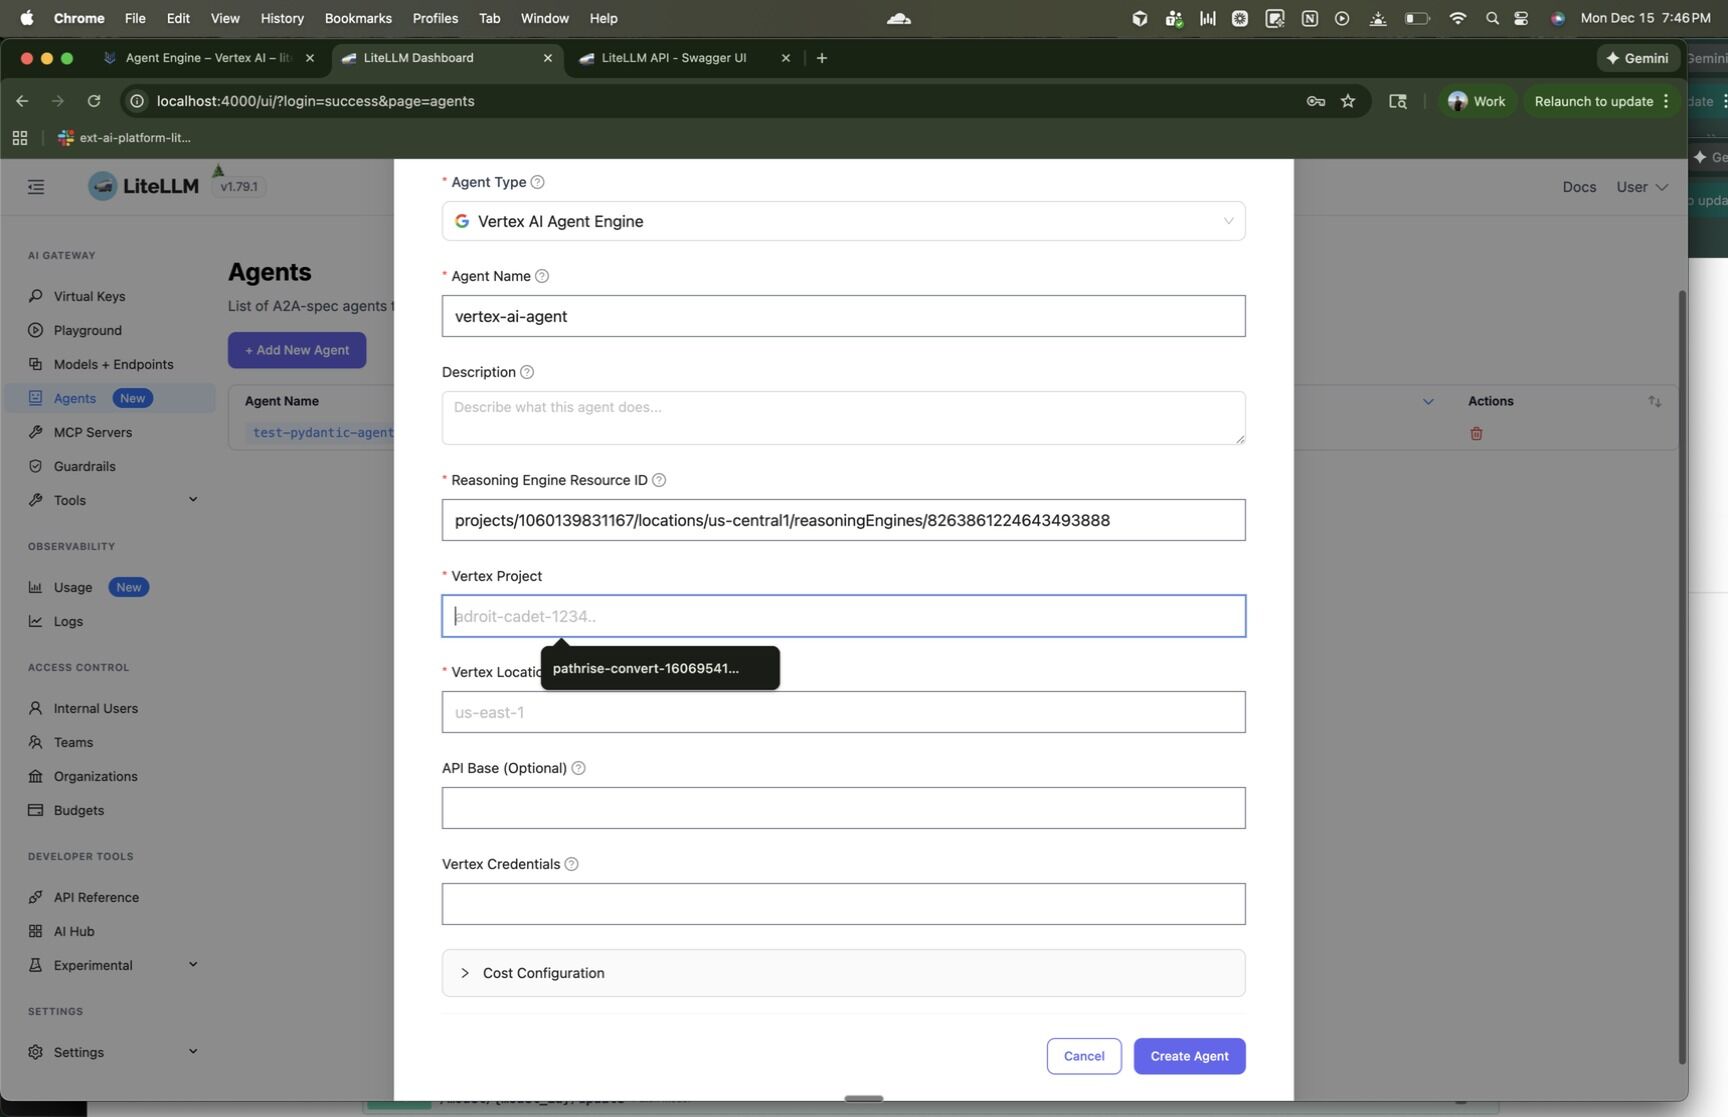The height and width of the screenshot is (1117, 1728).
Task: Open the Bookmarks menu
Action: click(358, 18)
